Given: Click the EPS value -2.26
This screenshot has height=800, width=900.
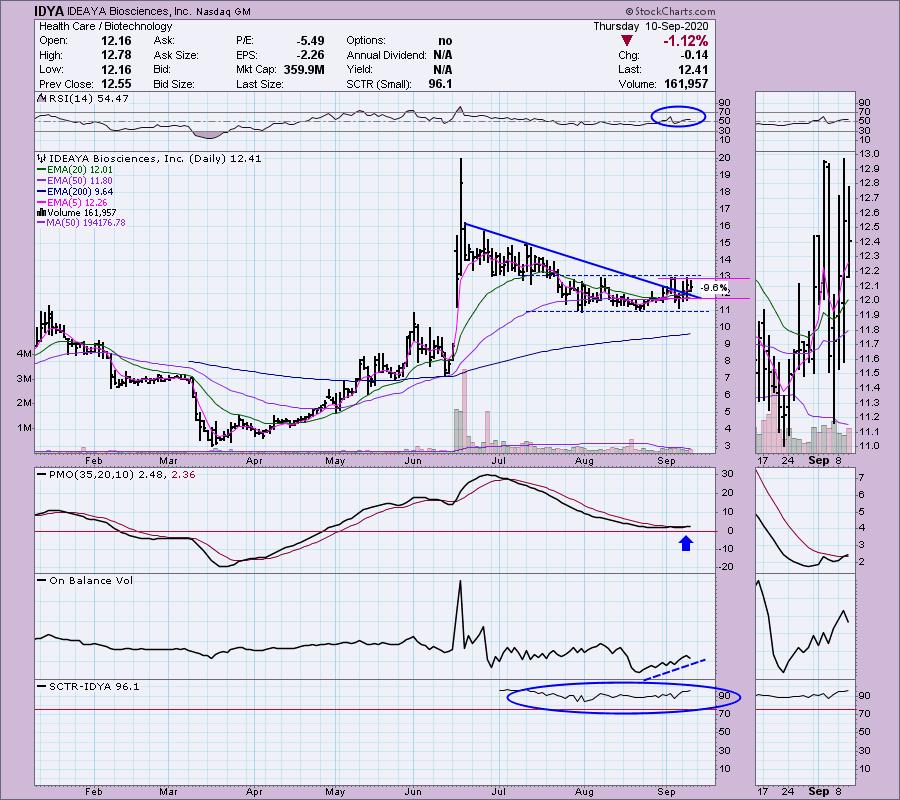Looking at the screenshot, I should point(311,55).
